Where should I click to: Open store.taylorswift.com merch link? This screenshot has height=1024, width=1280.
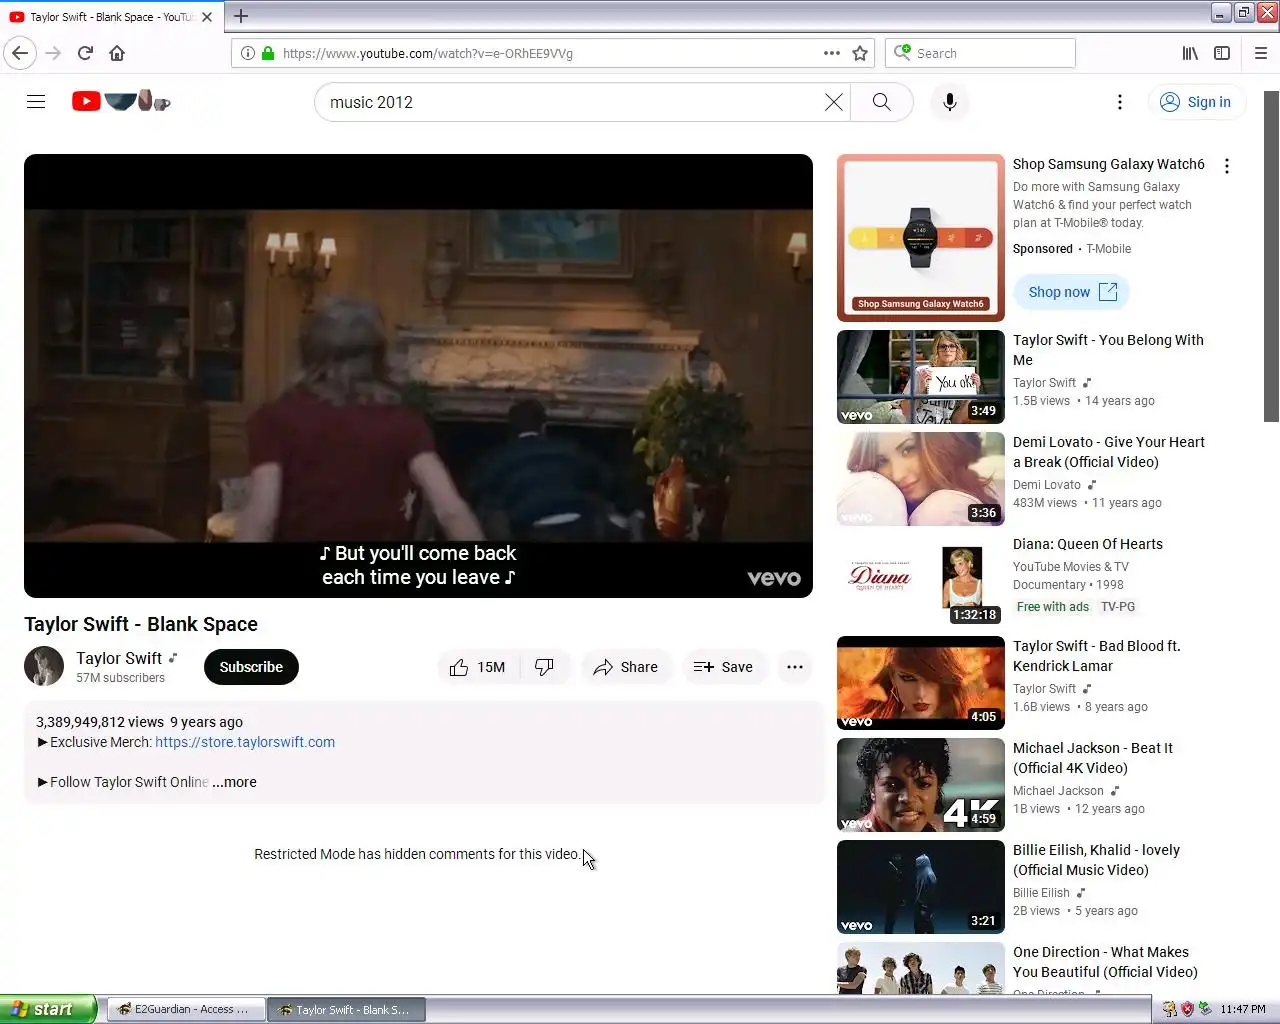click(x=245, y=742)
